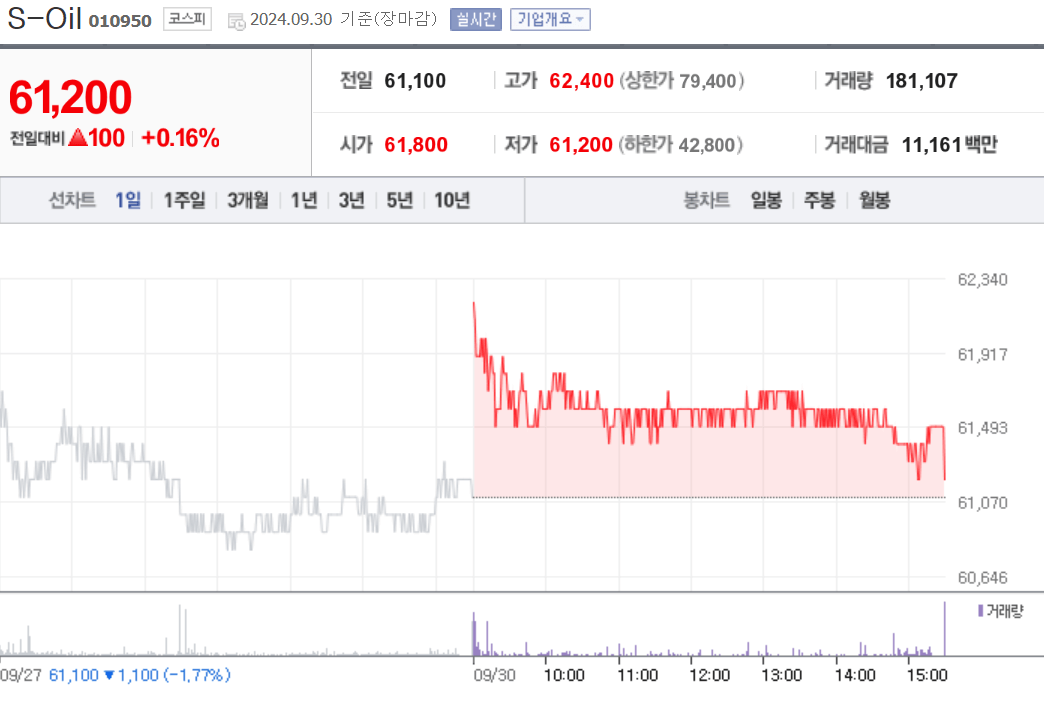This screenshot has height=715, width=1044.
Task: Click the 저가 value 61,200 in the table
Action: tap(581, 144)
